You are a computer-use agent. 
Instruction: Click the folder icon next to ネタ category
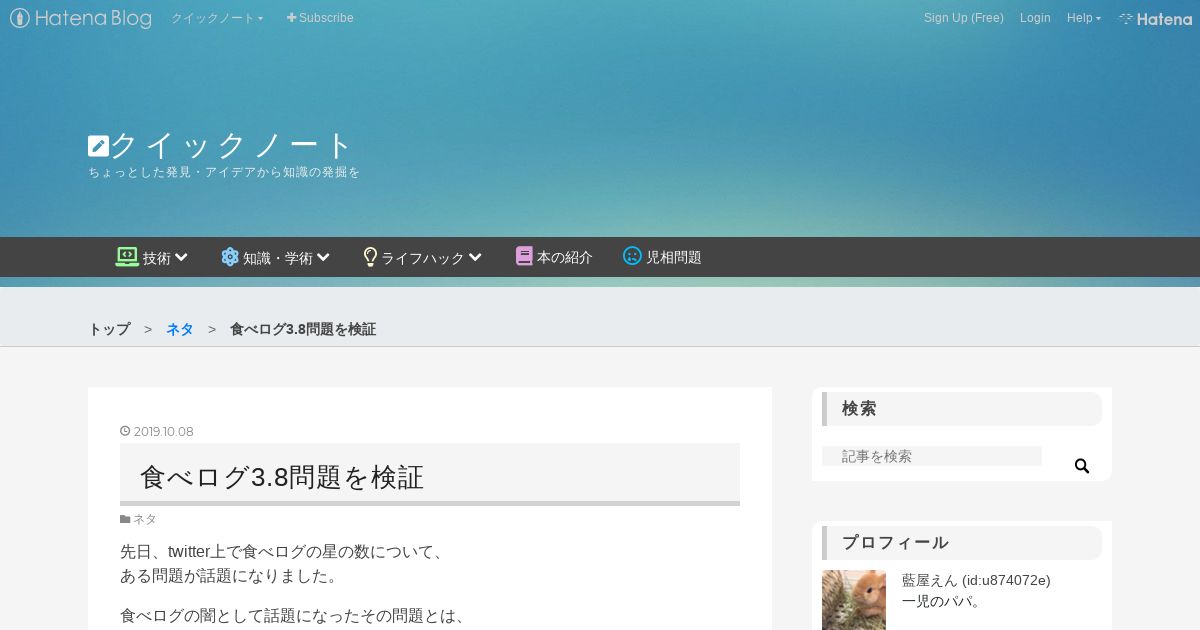click(125, 519)
